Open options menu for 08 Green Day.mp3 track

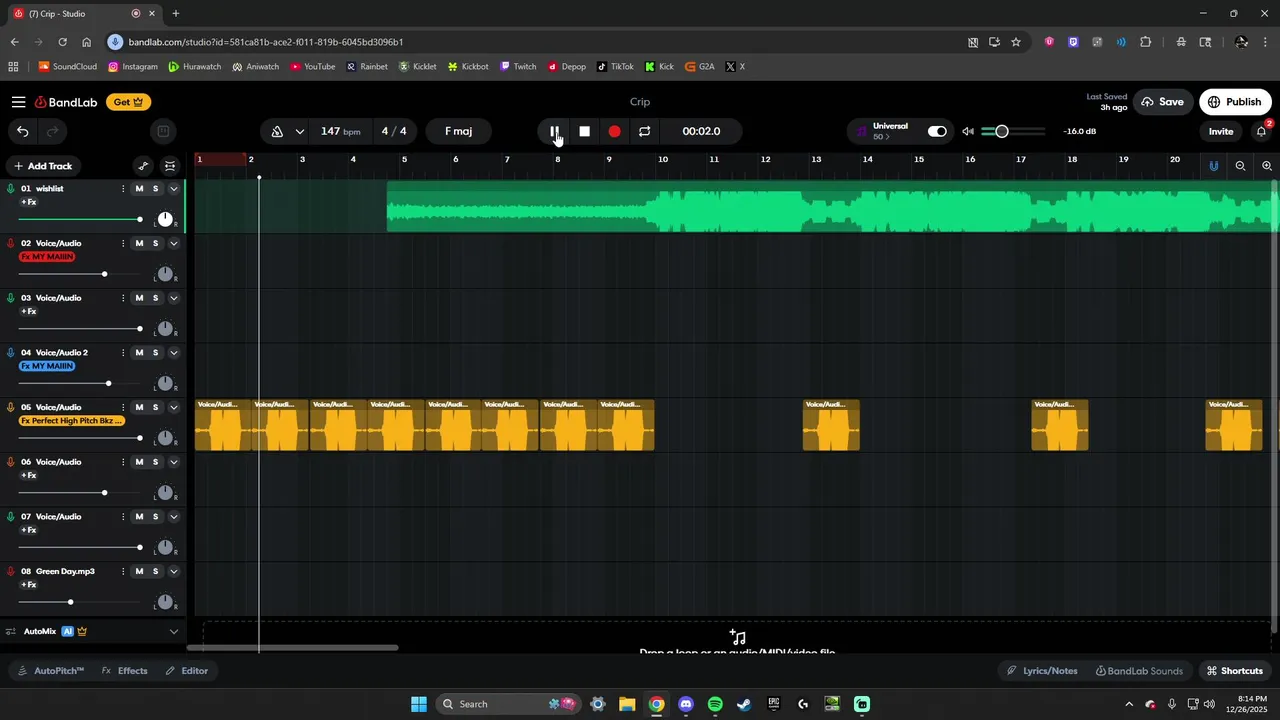[123, 571]
